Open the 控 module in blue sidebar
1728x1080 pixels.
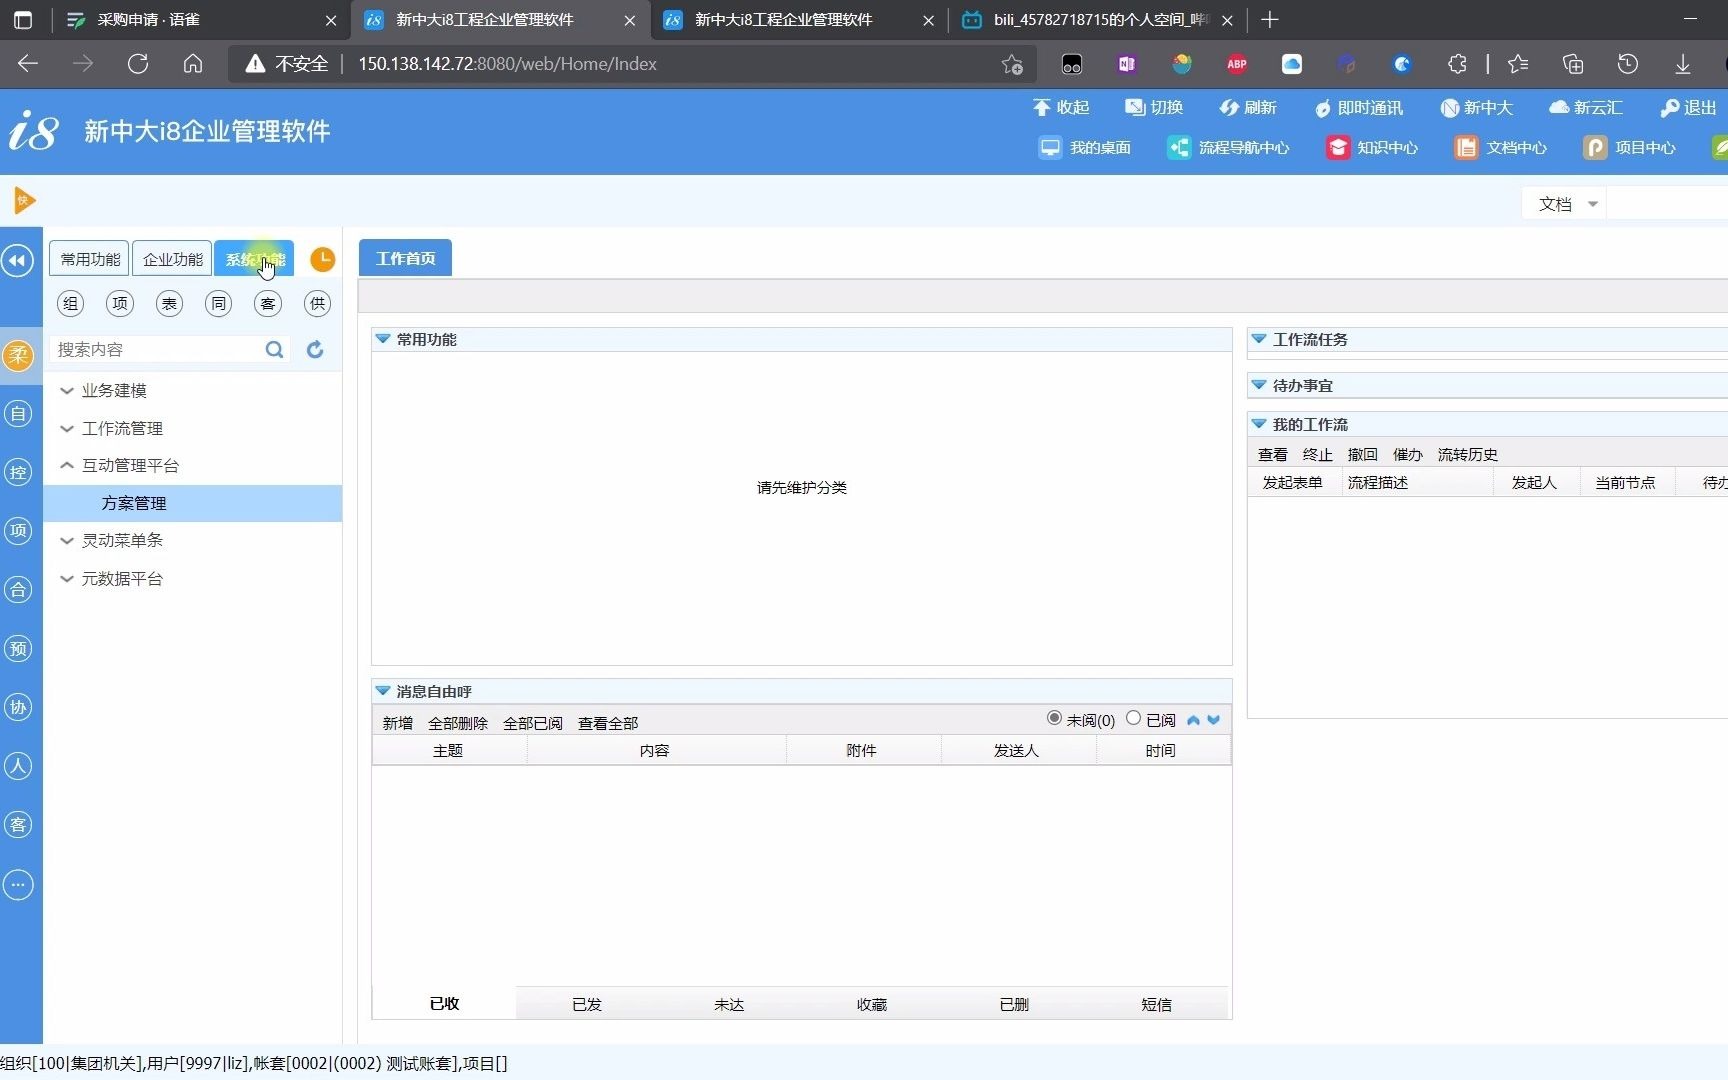pos(18,472)
